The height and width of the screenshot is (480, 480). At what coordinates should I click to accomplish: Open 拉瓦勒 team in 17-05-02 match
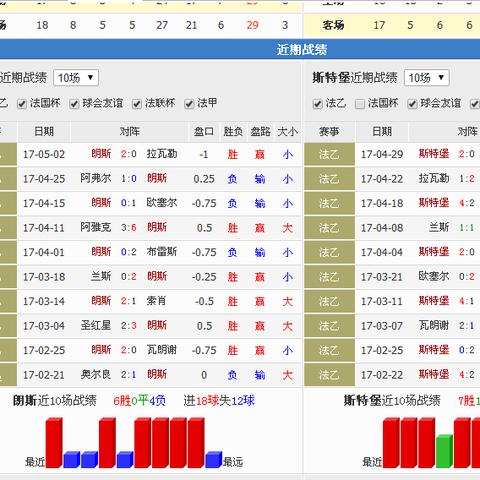[x=162, y=154]
